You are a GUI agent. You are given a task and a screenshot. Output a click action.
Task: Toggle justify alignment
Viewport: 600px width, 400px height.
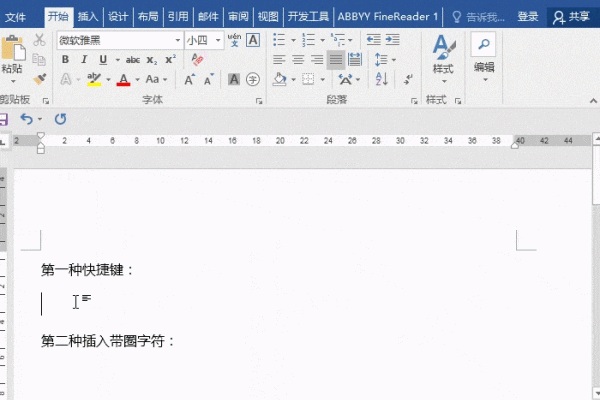(x=336, y=60)
